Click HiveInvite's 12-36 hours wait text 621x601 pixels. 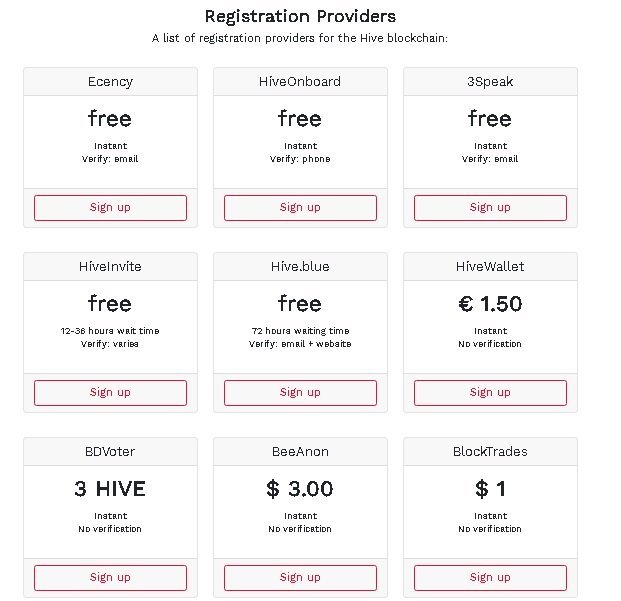click(110, 331)
